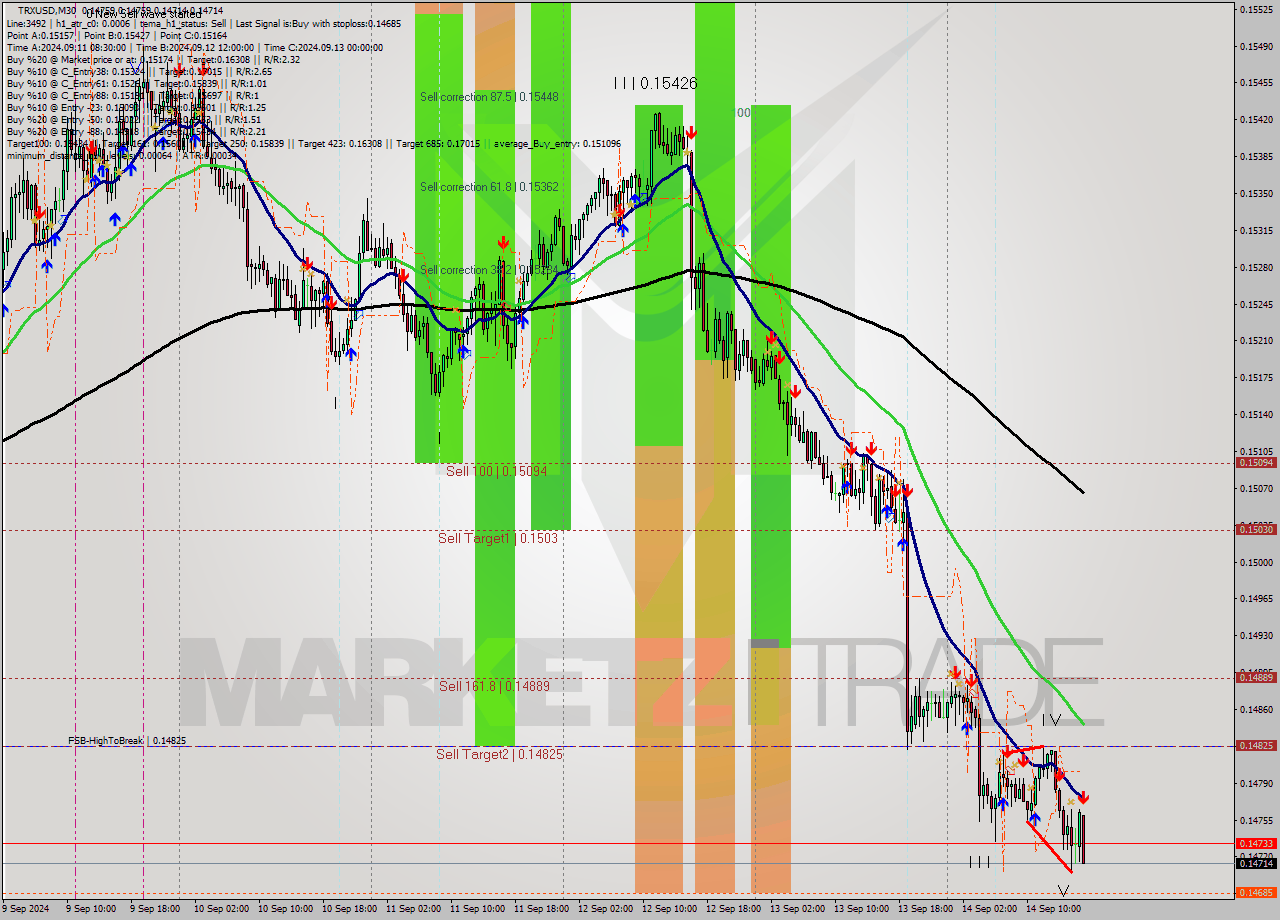
Task: Click the V wave marker at the chart bottom right
Action: pyautogui.click(x=1063, y=888)
